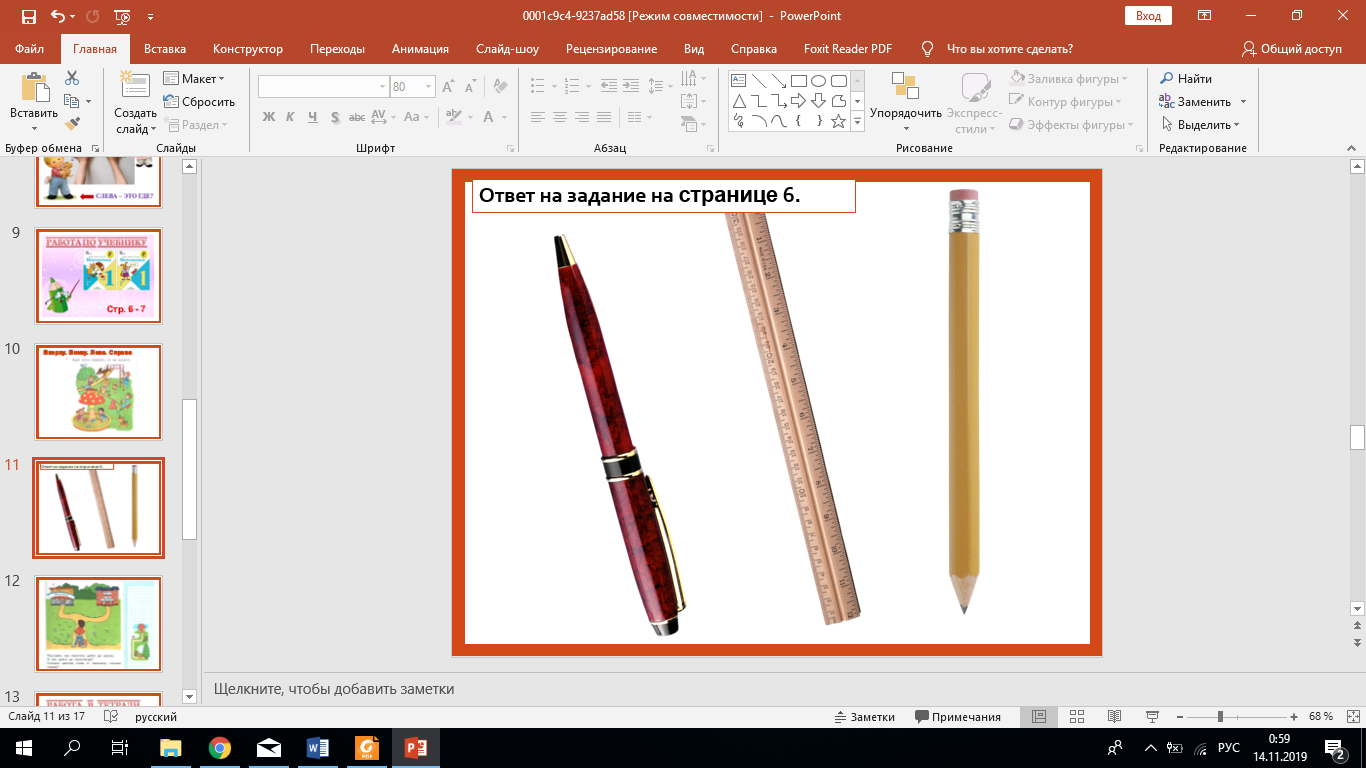
Task: Select the five-point star shape
Action: coord(838,121)
